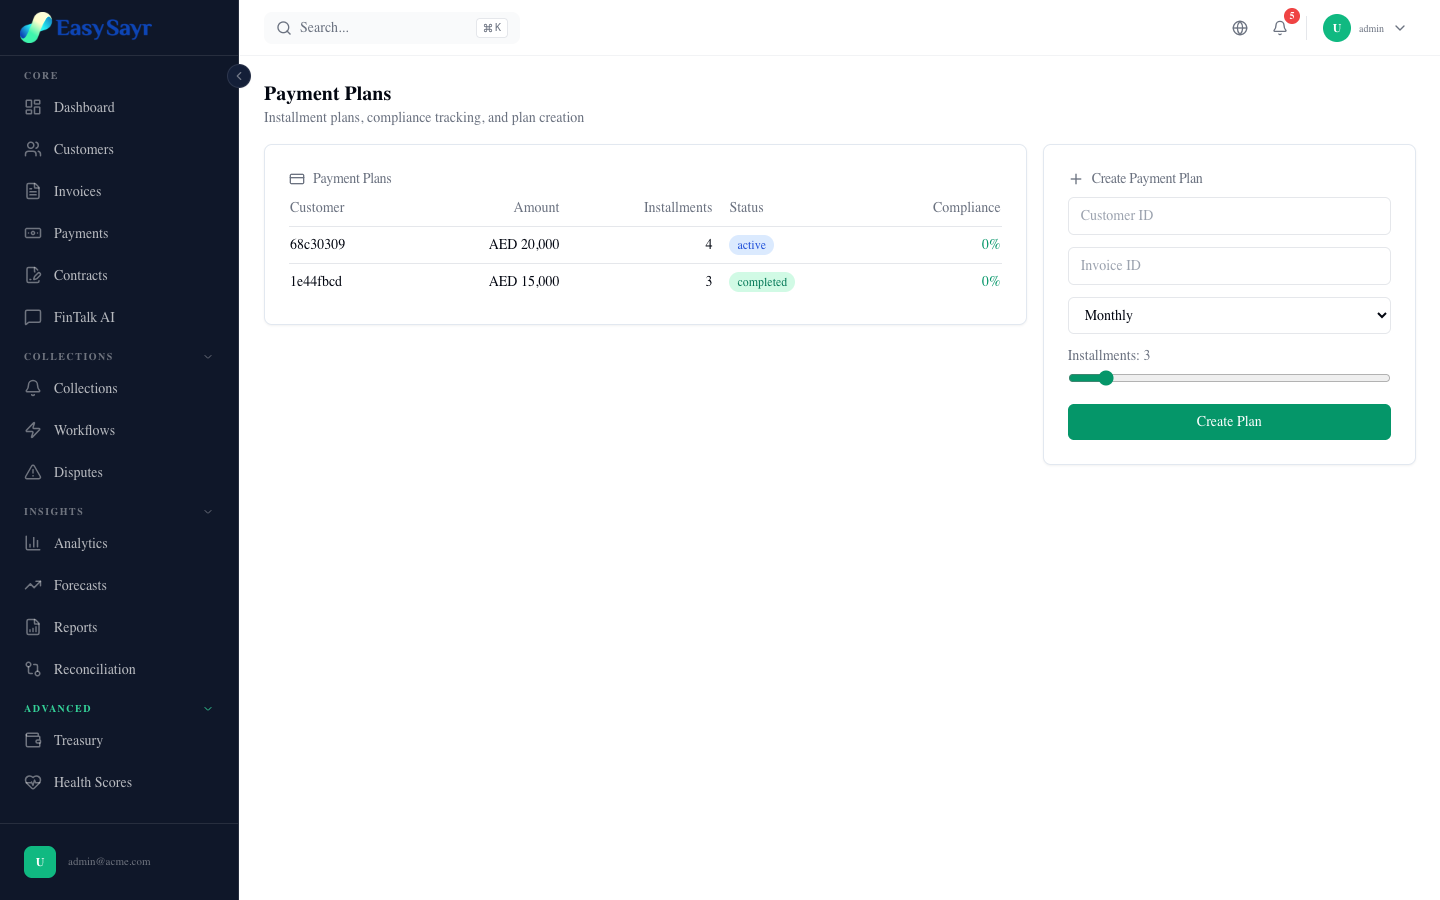1440x900 pixels.
Task: Click the notification bell with 5 alerts
Action: click(1280, 28)
